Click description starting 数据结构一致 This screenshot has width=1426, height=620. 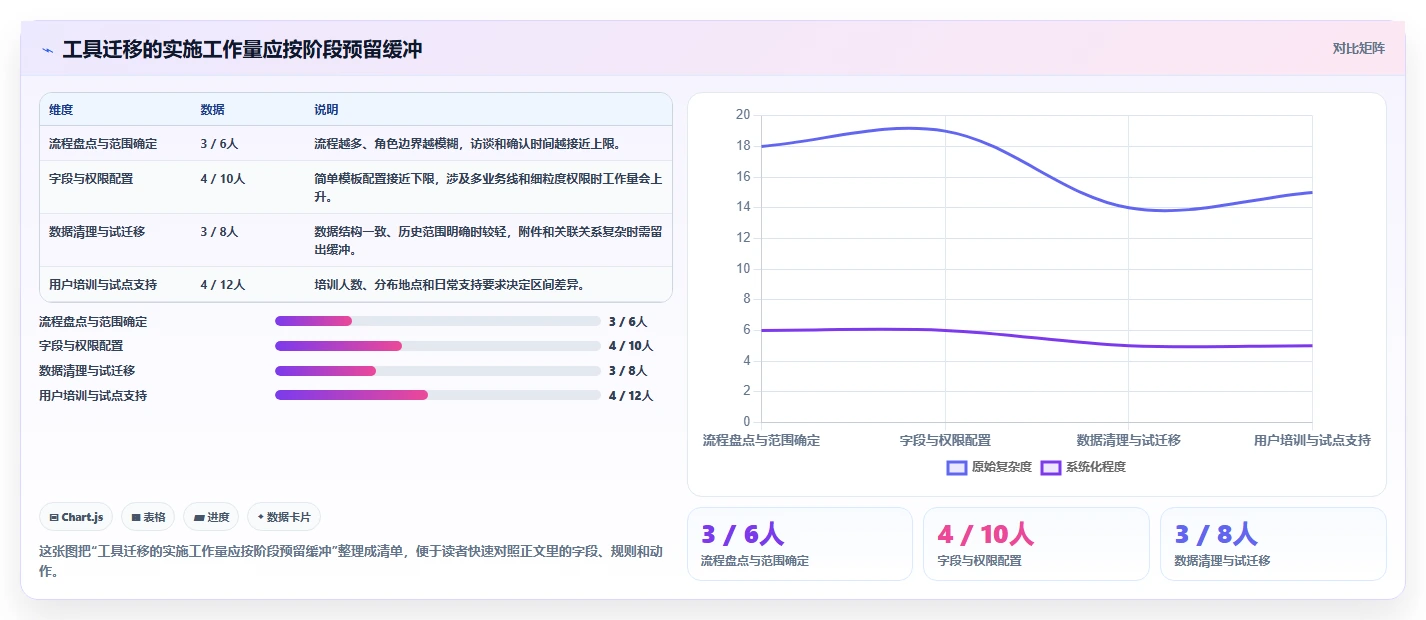tap(488, 241)
